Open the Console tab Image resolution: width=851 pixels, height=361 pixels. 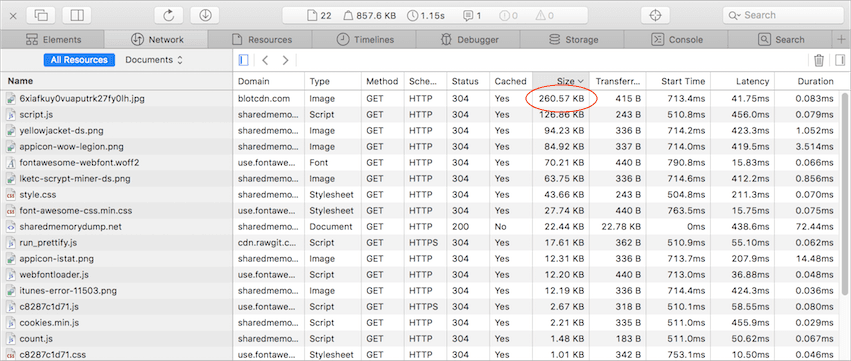[676, 40]
